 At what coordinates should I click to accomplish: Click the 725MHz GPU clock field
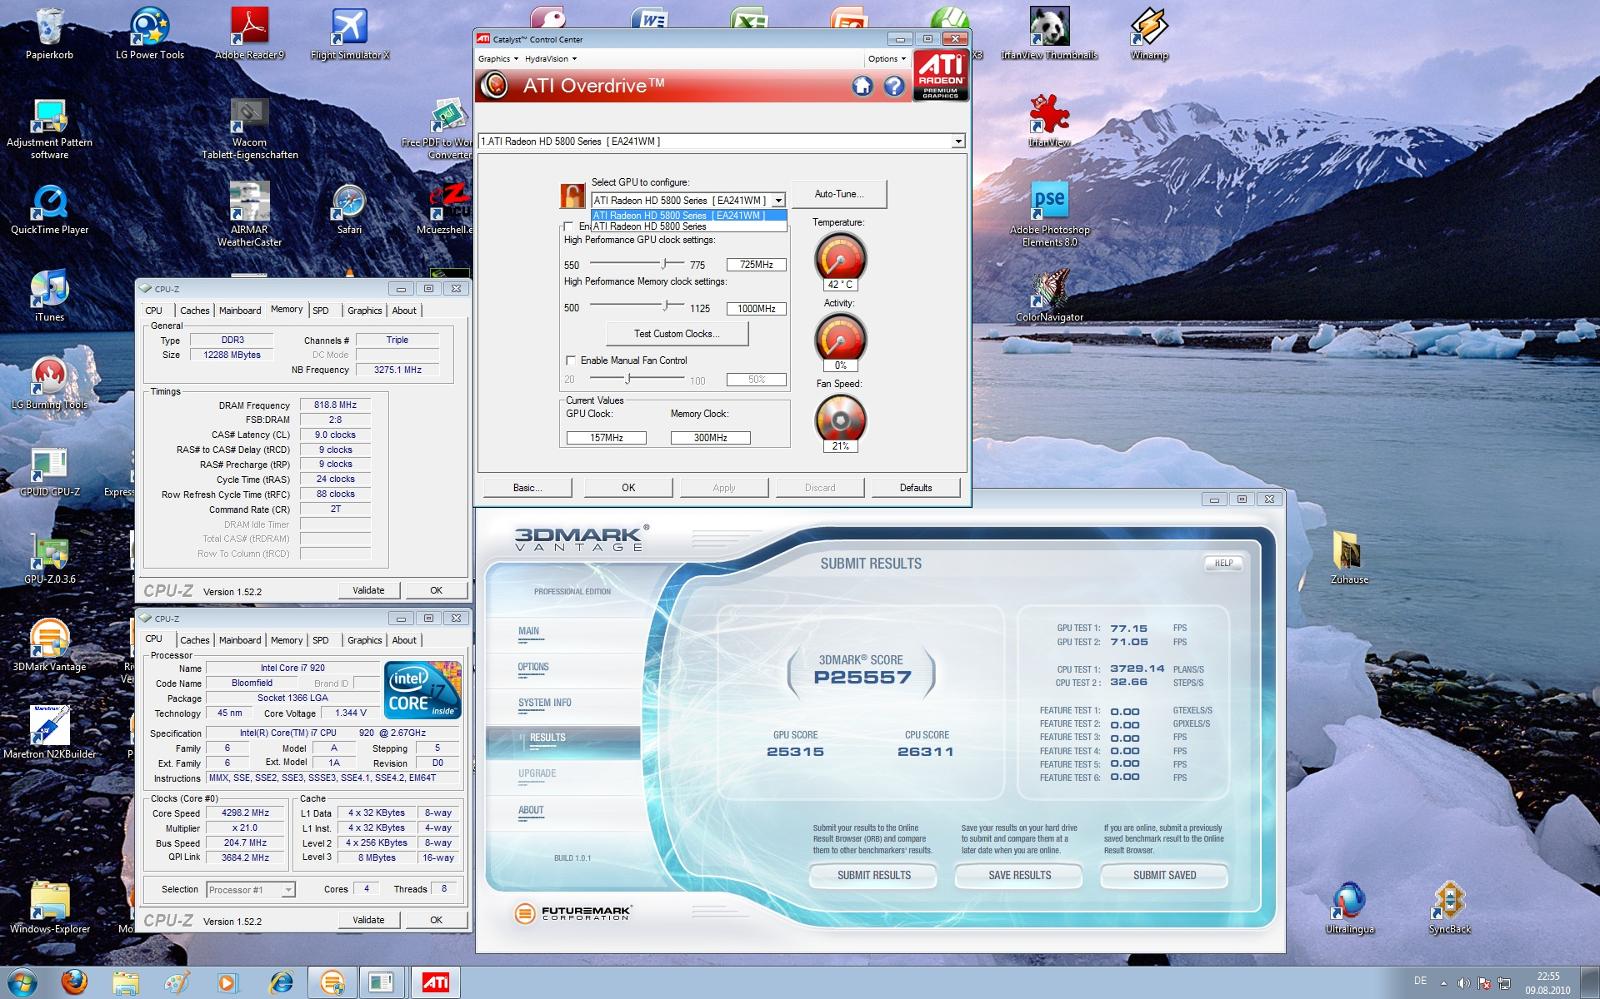point(756,265)
